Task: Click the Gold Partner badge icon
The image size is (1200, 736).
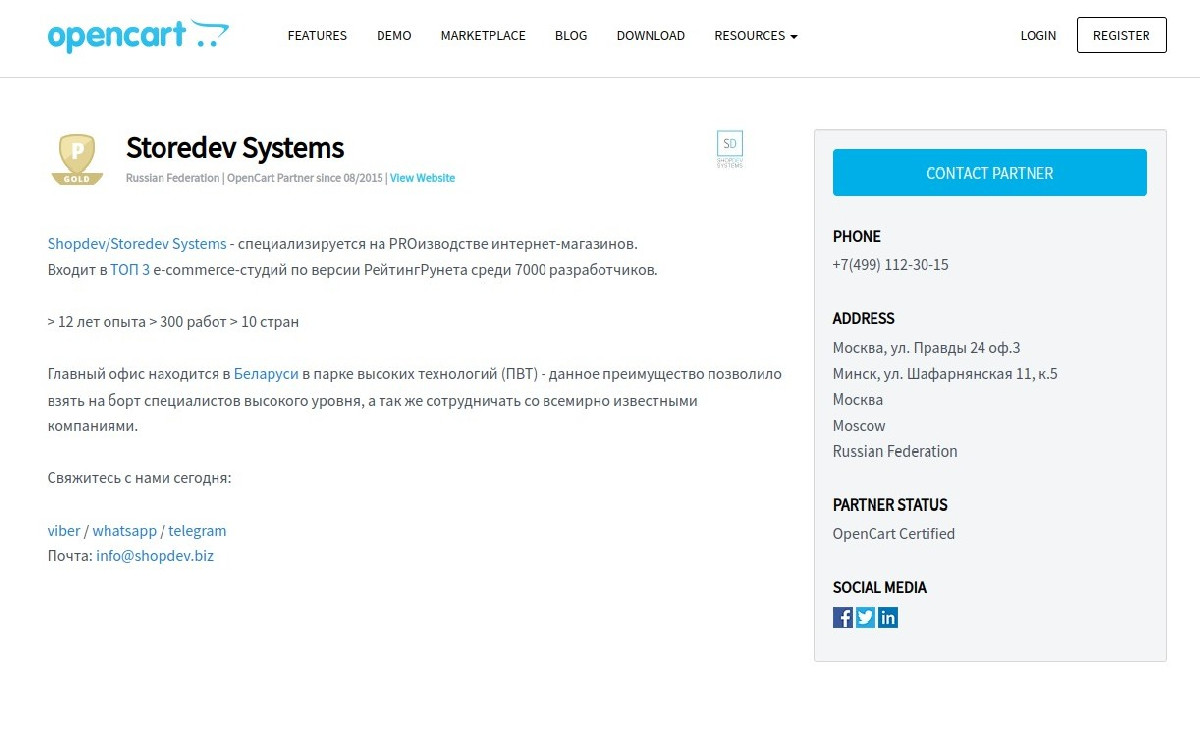Action: click(77, 160)
